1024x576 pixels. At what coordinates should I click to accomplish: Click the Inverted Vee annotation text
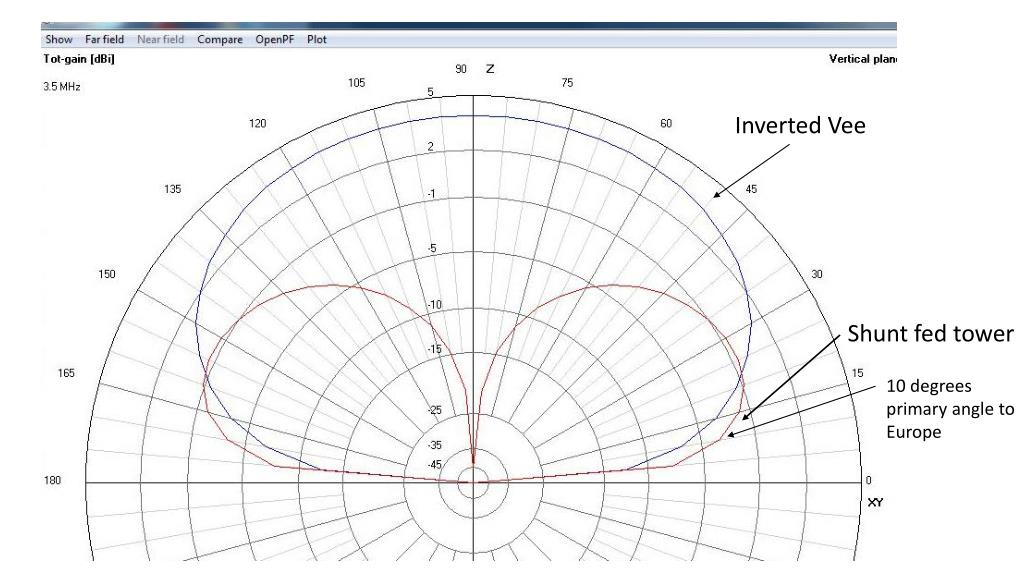click(800, 125)
